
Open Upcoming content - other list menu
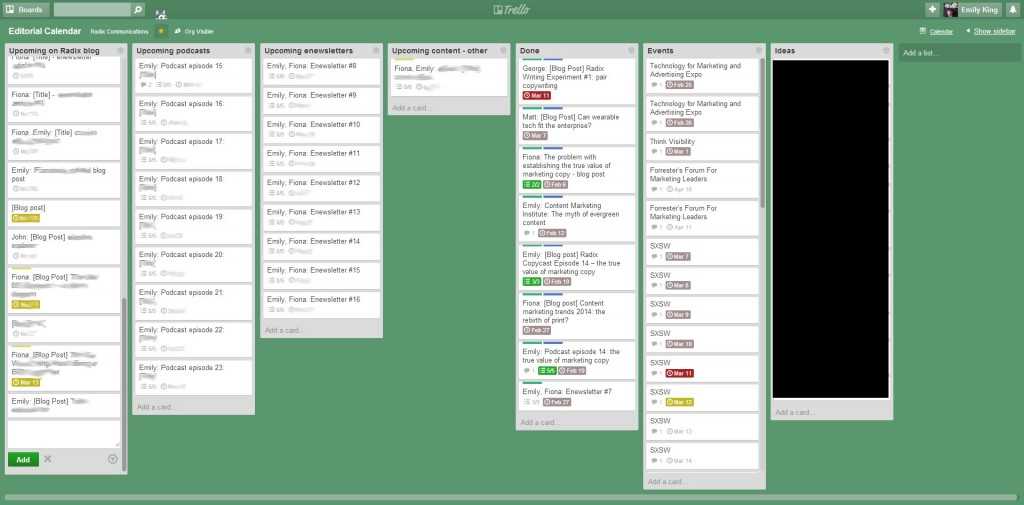pos(503,50)
